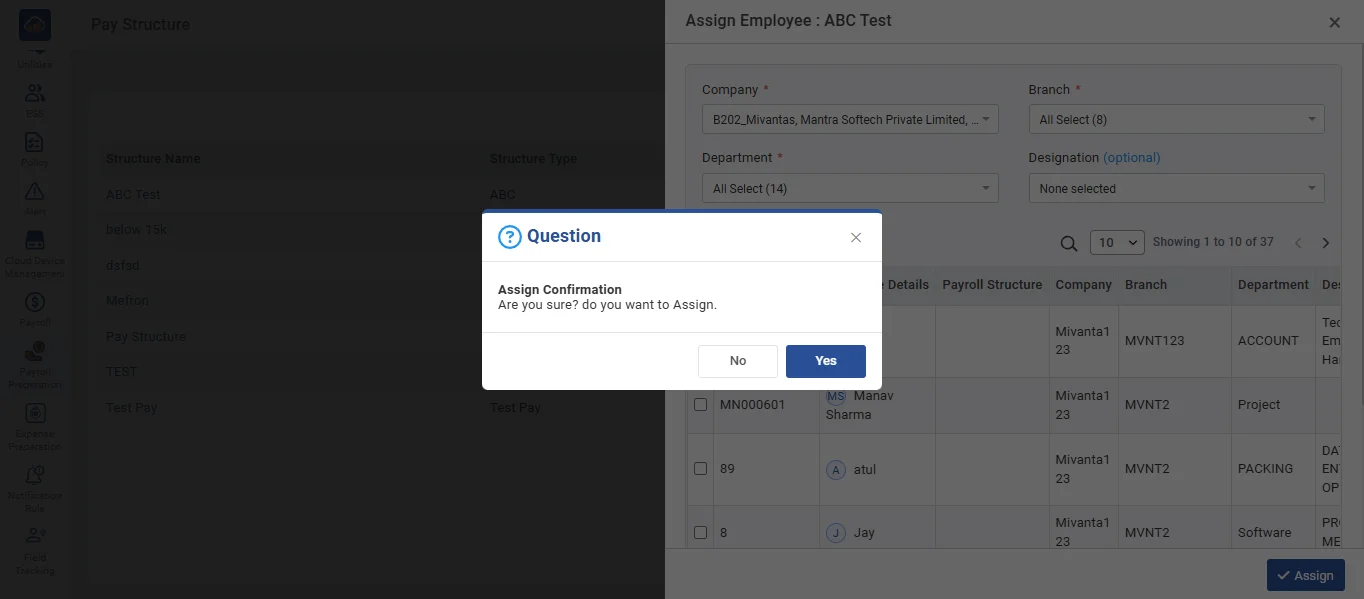The image size is (1364, 599).
Task: Go to next page of employees
Action: tap(1326, 243)
